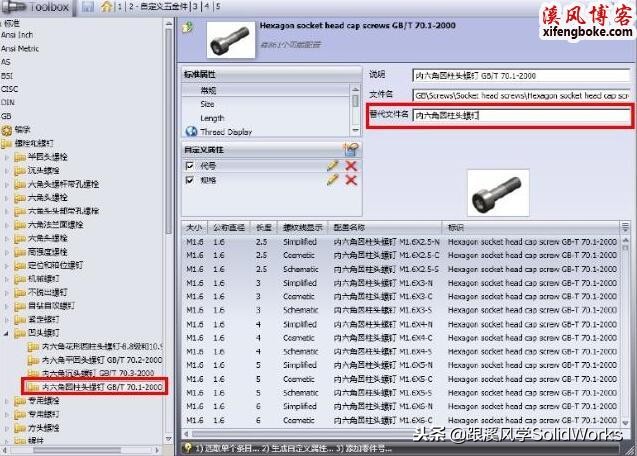Sort table by 标识 column header
Viewport: 637px width, 456px height.
point(531,227)
